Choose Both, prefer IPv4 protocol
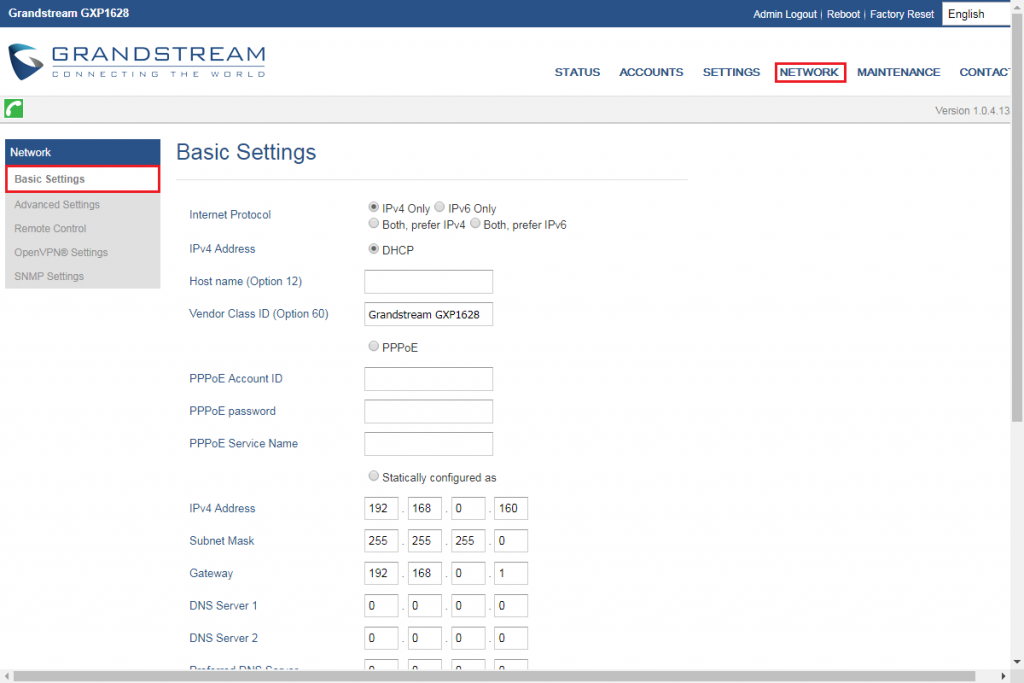 (x=374, y=223)
